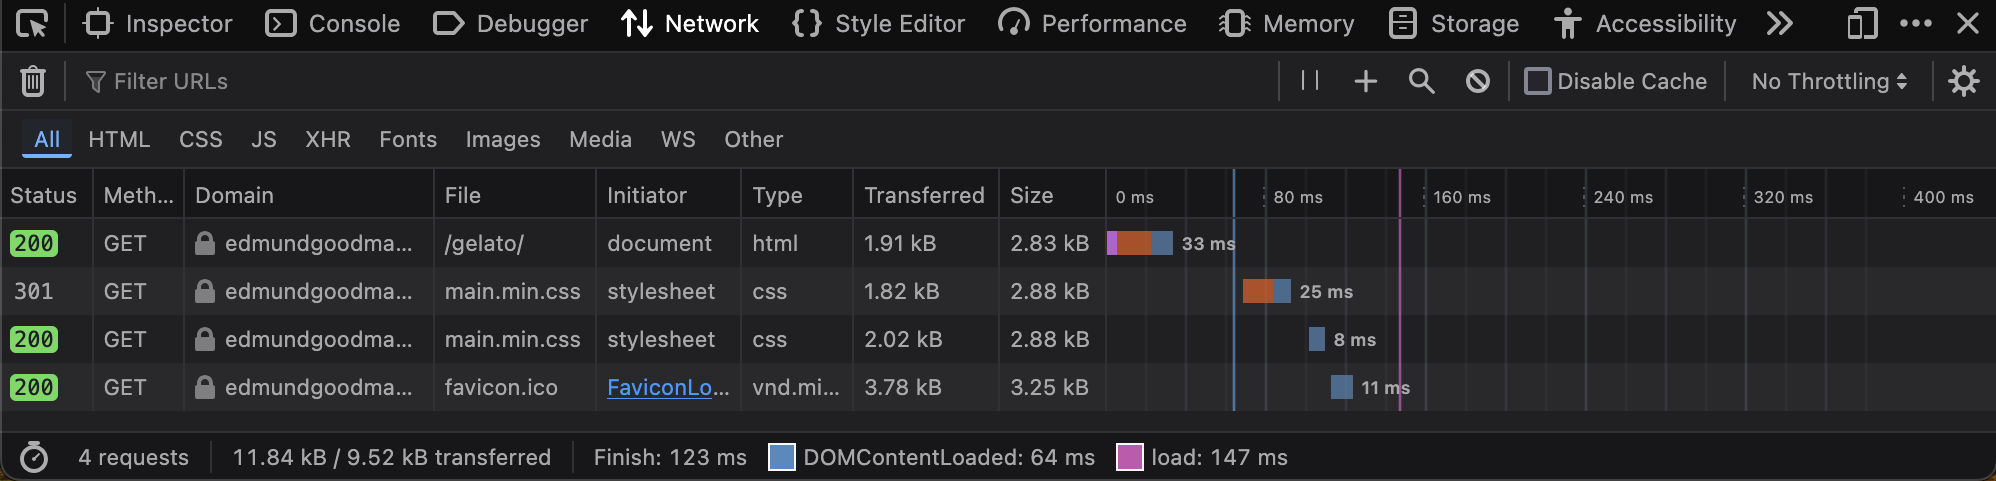This screenshot has height=481, width=1996.
Task: Open the FaviconLoader initiator link
Action: [668, 388]
